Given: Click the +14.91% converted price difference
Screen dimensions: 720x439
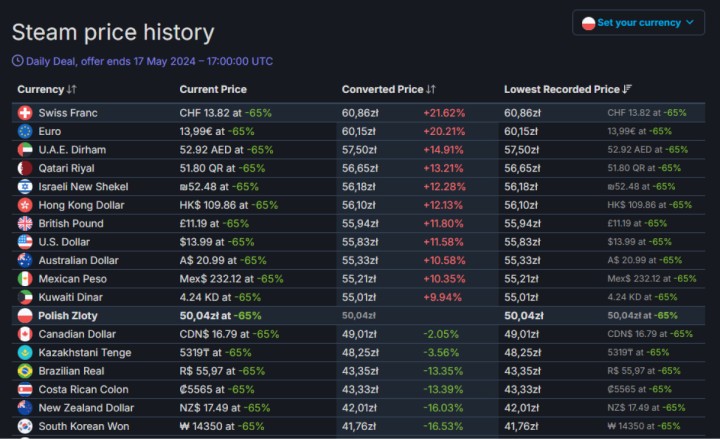Looking at the screenshot, I should tap(443, 150).
